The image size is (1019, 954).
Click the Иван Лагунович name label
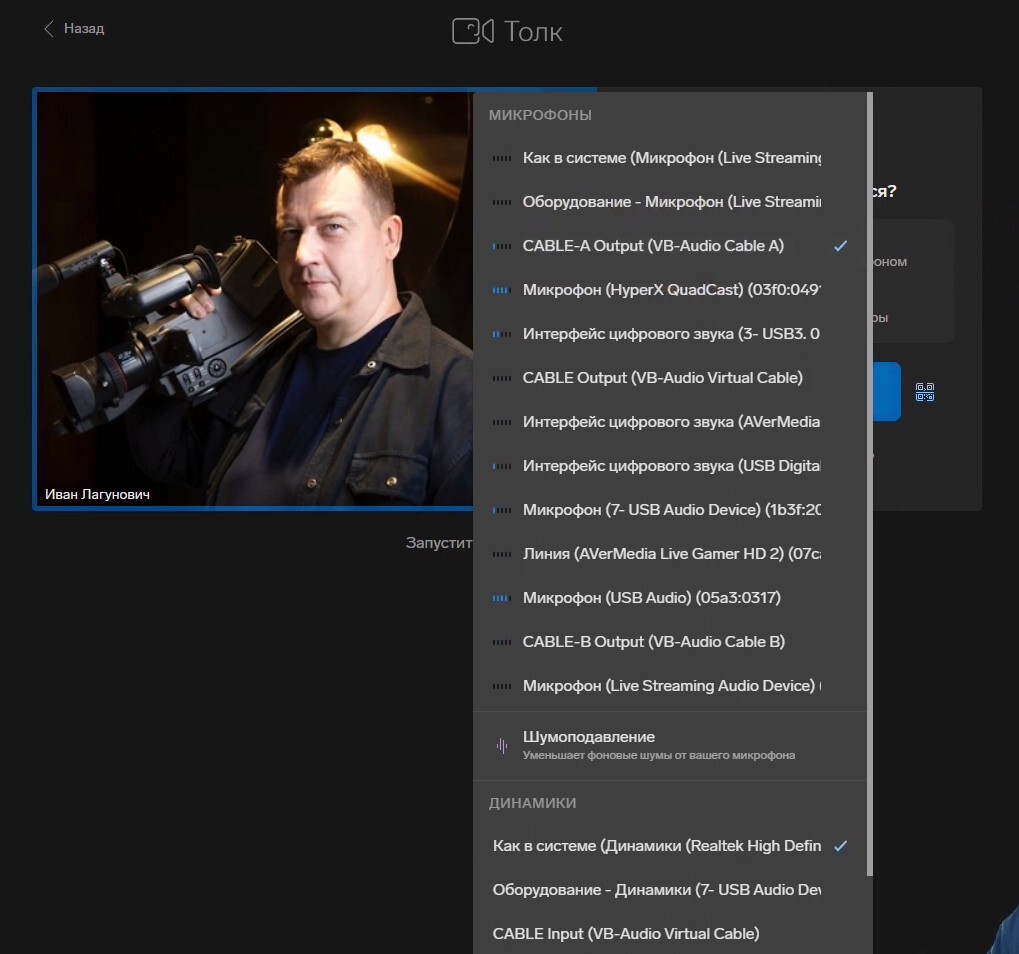point(97,495)
